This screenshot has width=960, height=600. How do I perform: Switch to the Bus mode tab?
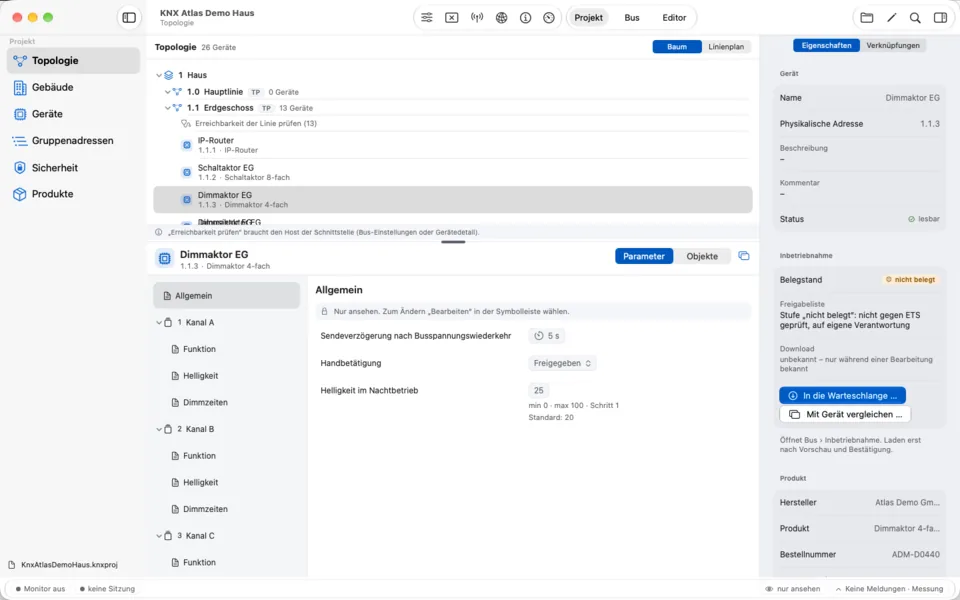pyautogui.click(x=632, y=18)
